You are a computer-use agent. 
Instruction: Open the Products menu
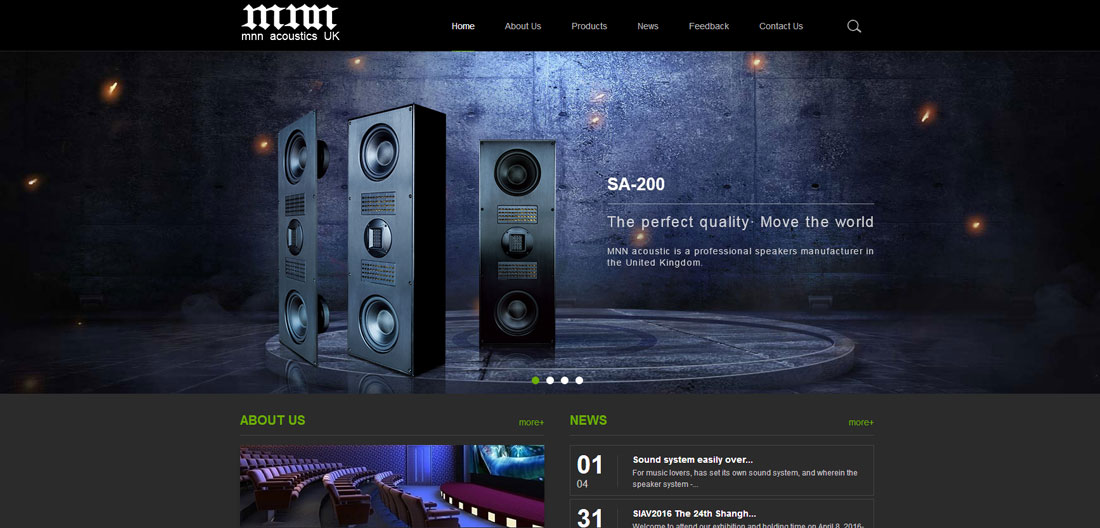tap(589, 26)
